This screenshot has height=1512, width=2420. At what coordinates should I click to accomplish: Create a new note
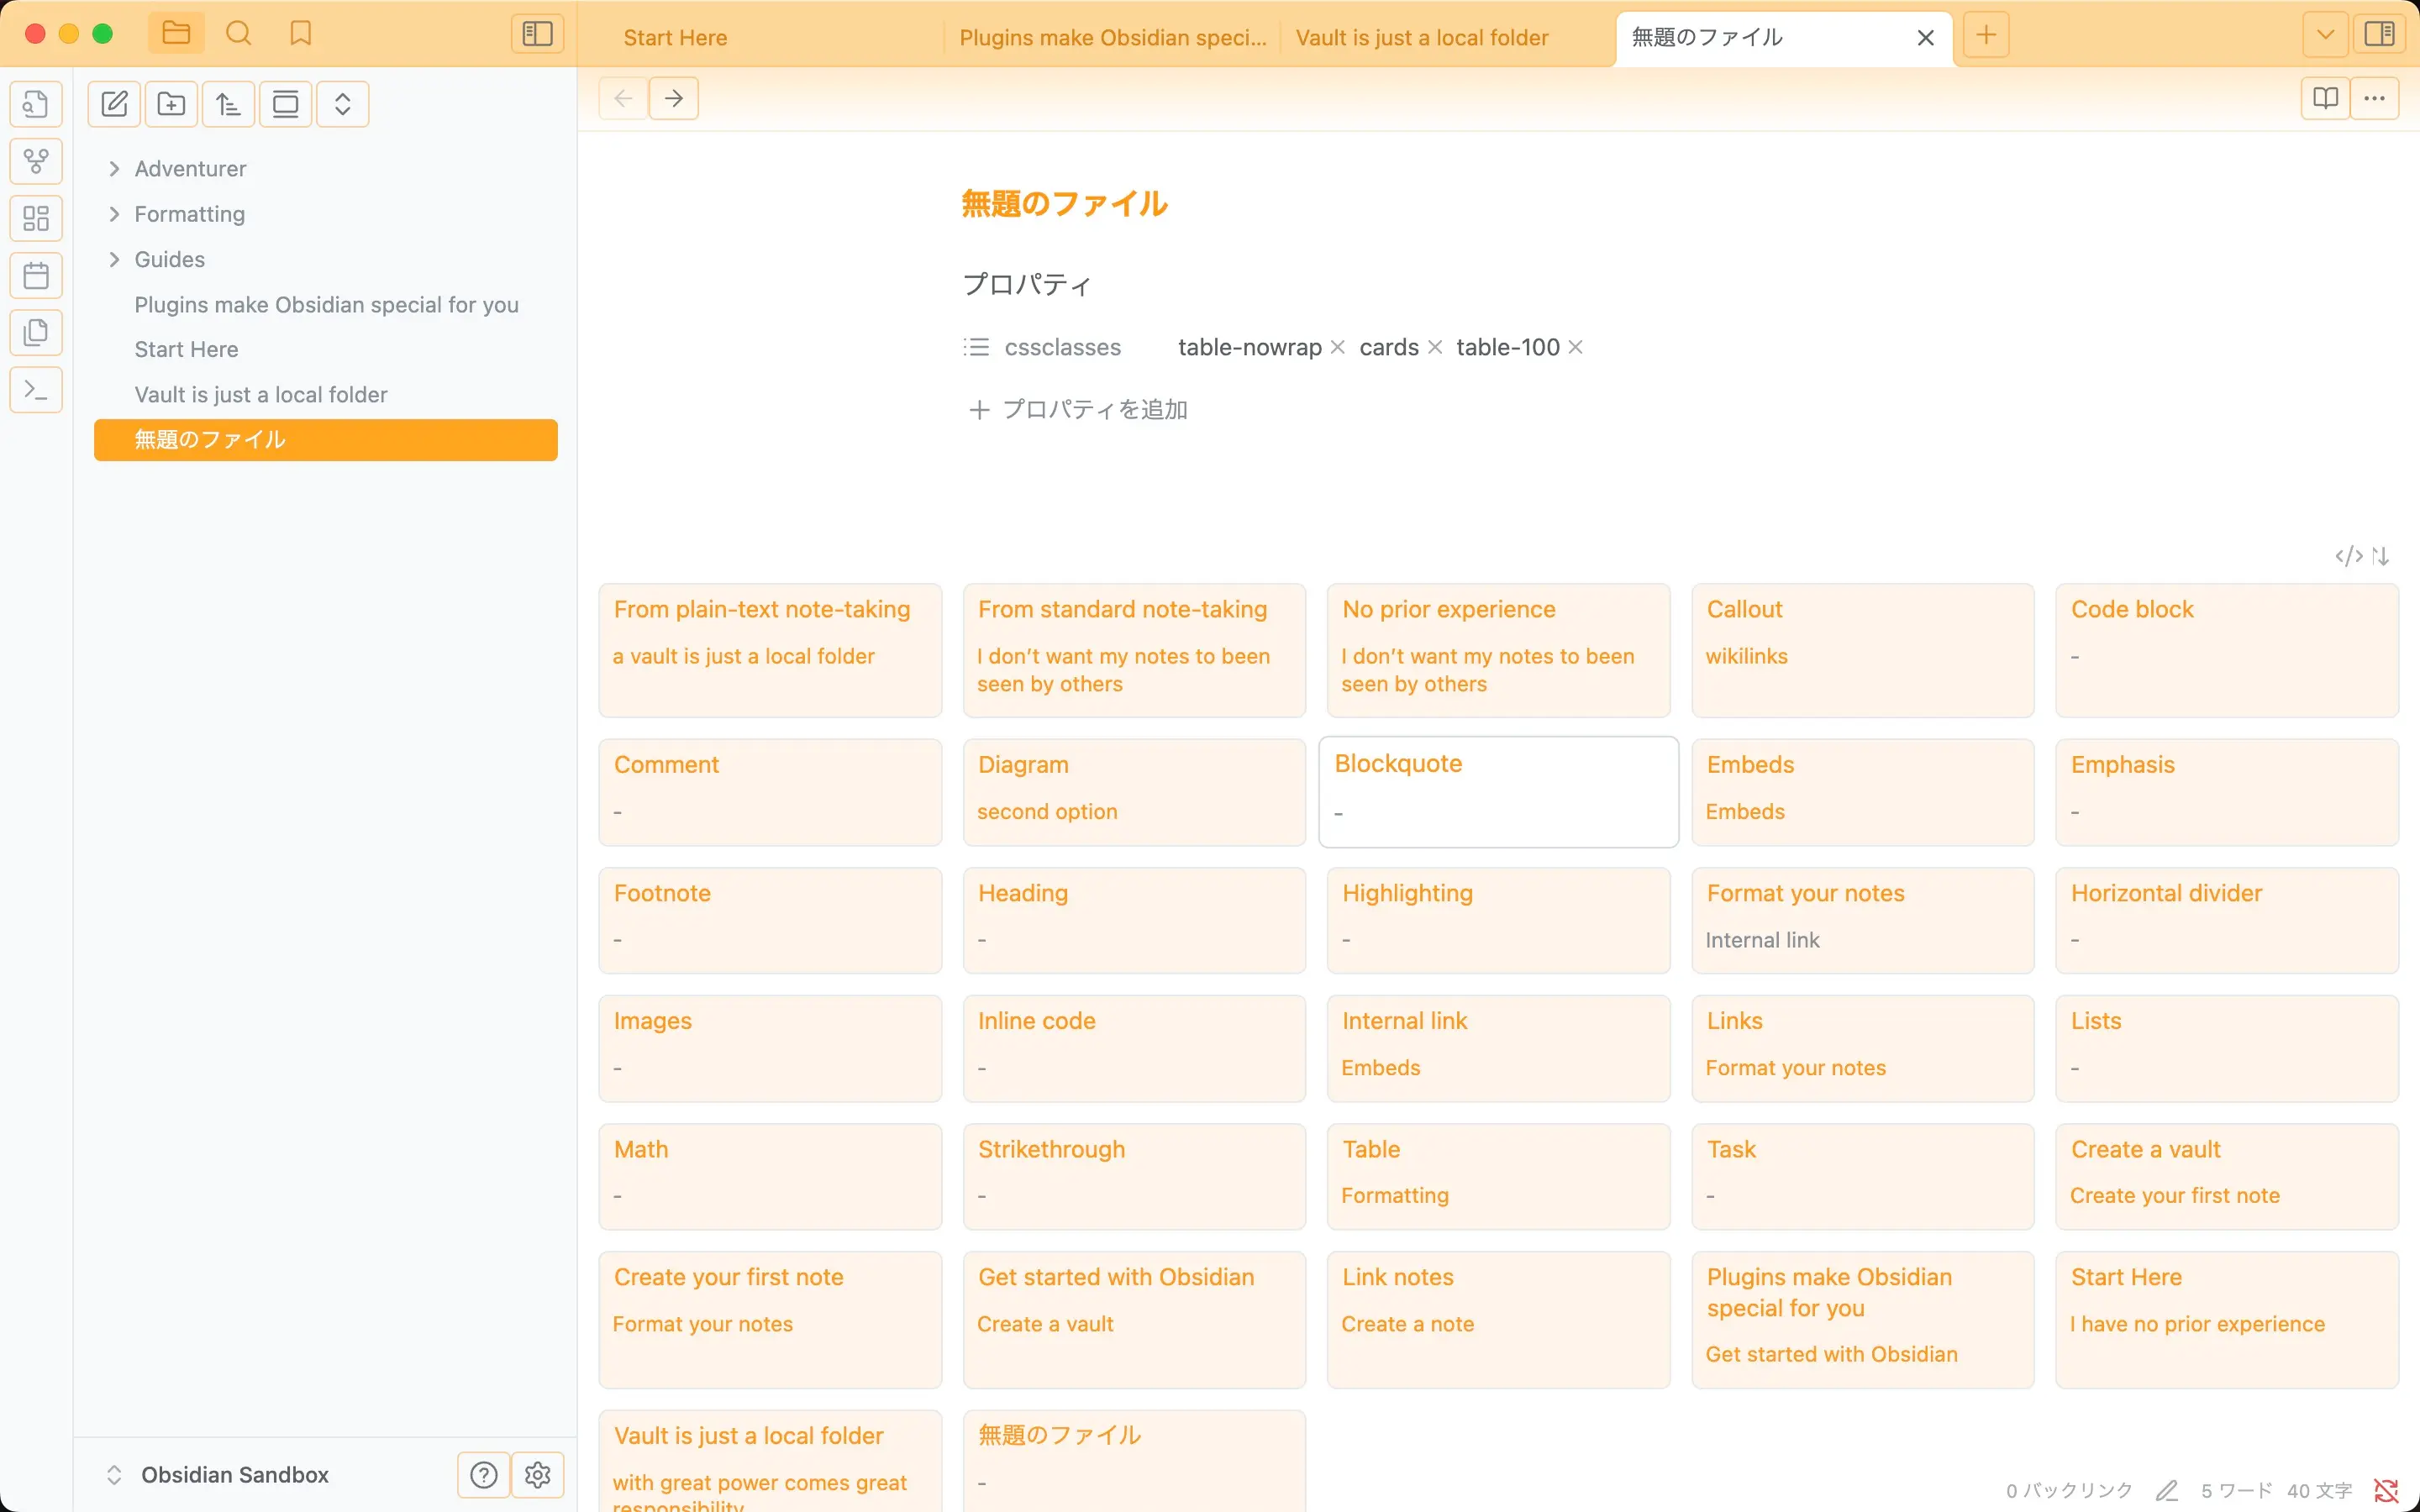[114, 104]
